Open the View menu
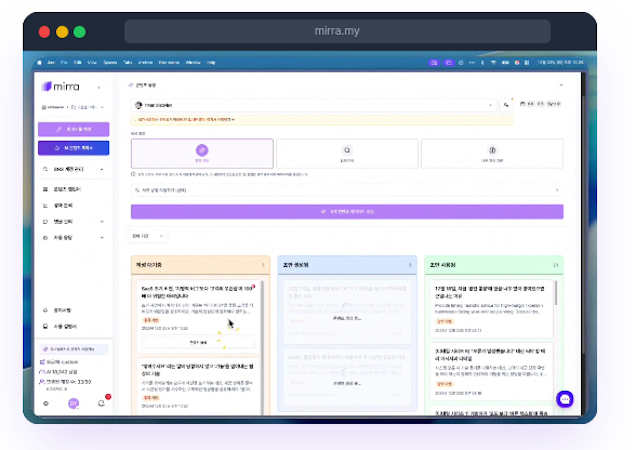 92,62
